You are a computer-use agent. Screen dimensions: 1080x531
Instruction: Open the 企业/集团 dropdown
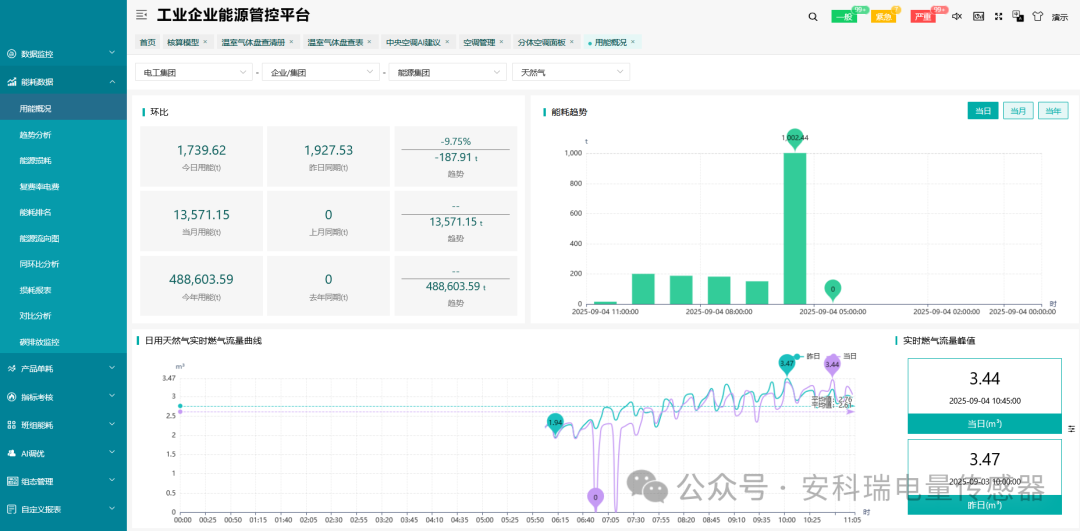click(x=321, y=72)
